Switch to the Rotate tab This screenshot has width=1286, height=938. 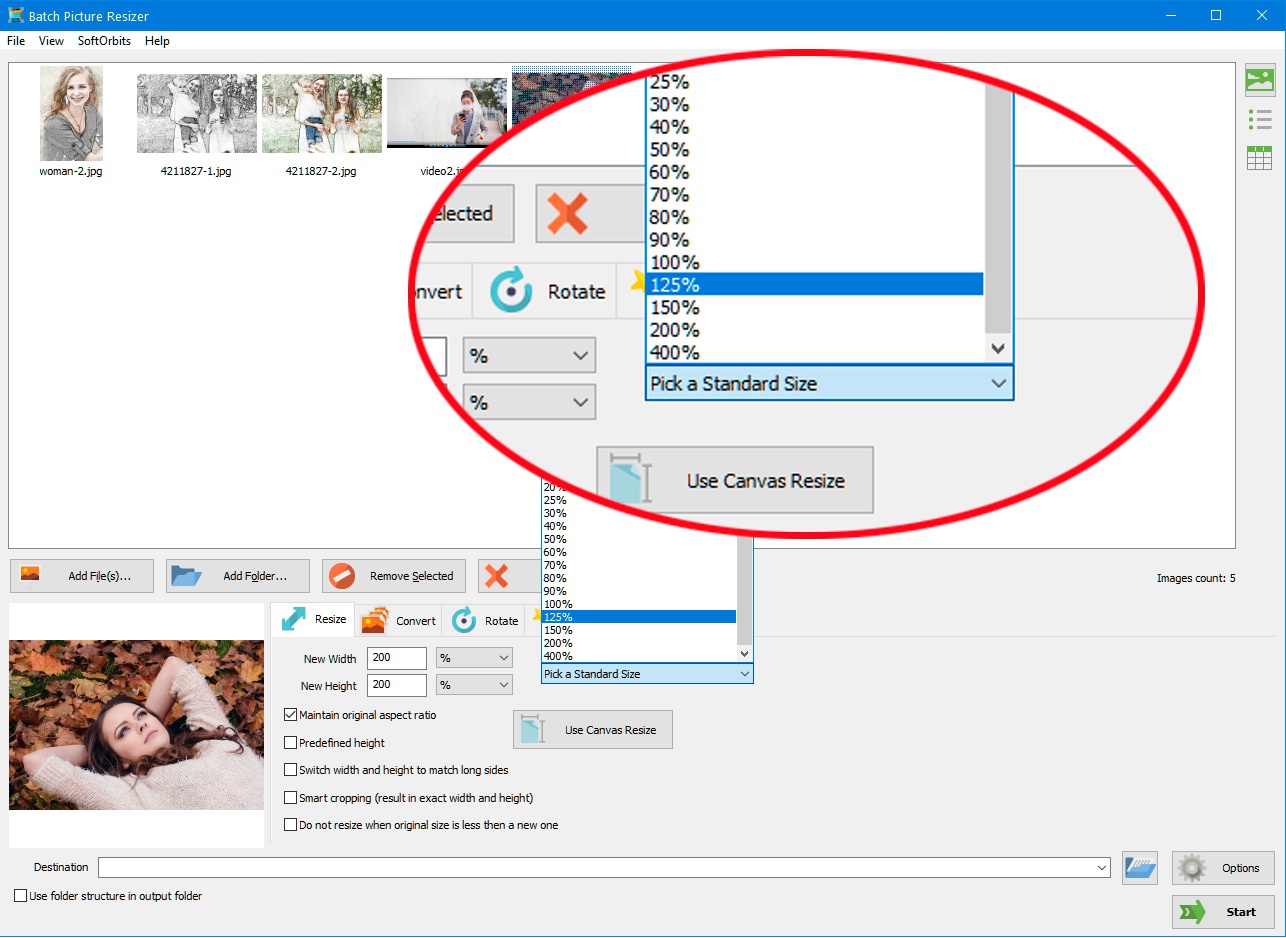(x=486, y=621)
